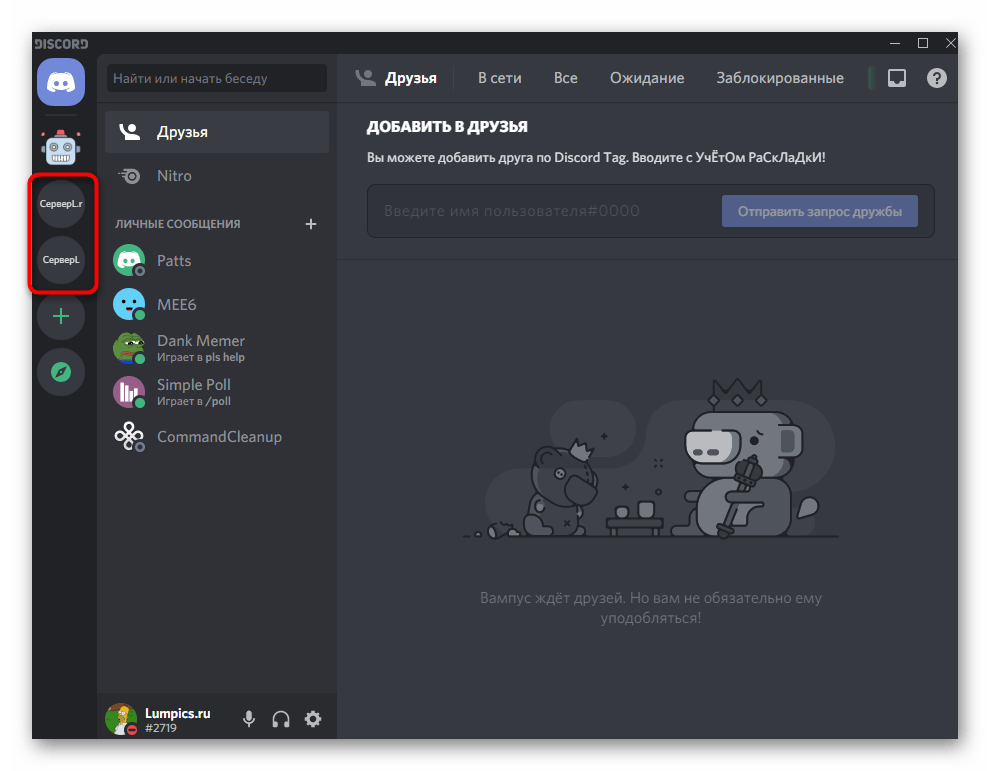Screen dimensions: 990x771
Task: Click the search conversation box
Action: [x=217, y=78]
